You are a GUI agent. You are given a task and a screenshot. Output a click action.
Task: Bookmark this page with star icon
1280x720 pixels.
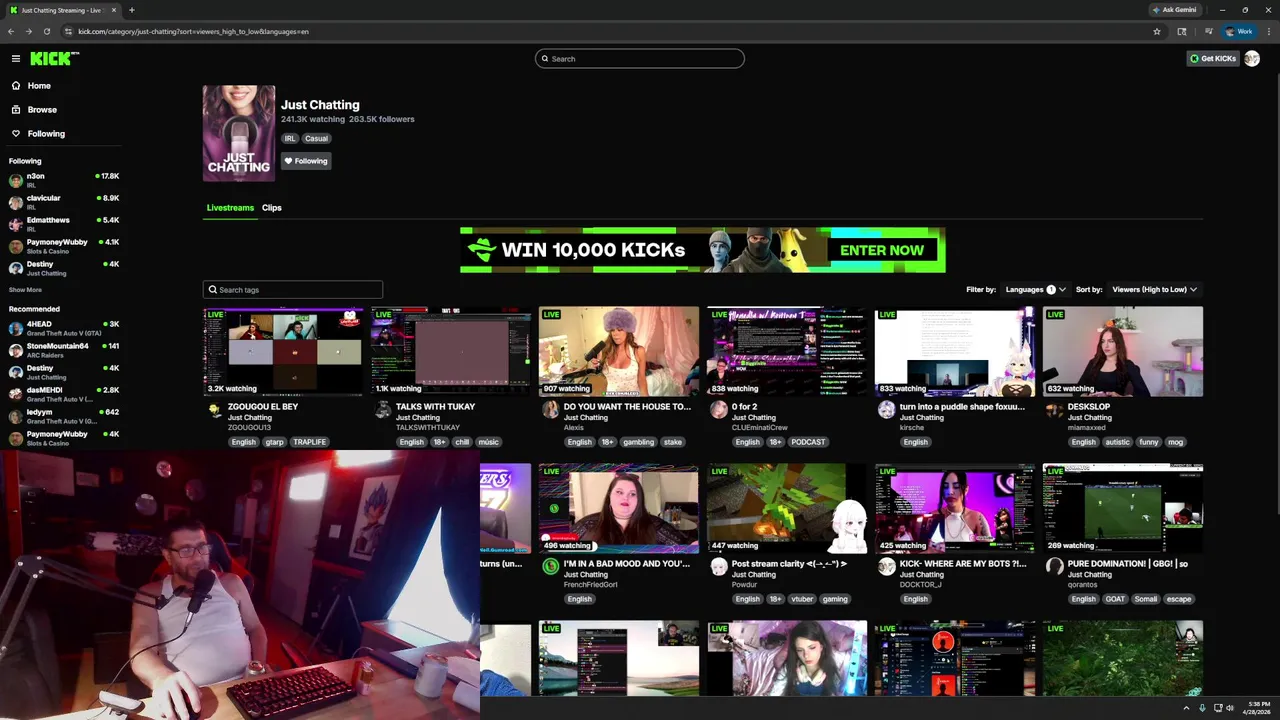coord(1157,32)
